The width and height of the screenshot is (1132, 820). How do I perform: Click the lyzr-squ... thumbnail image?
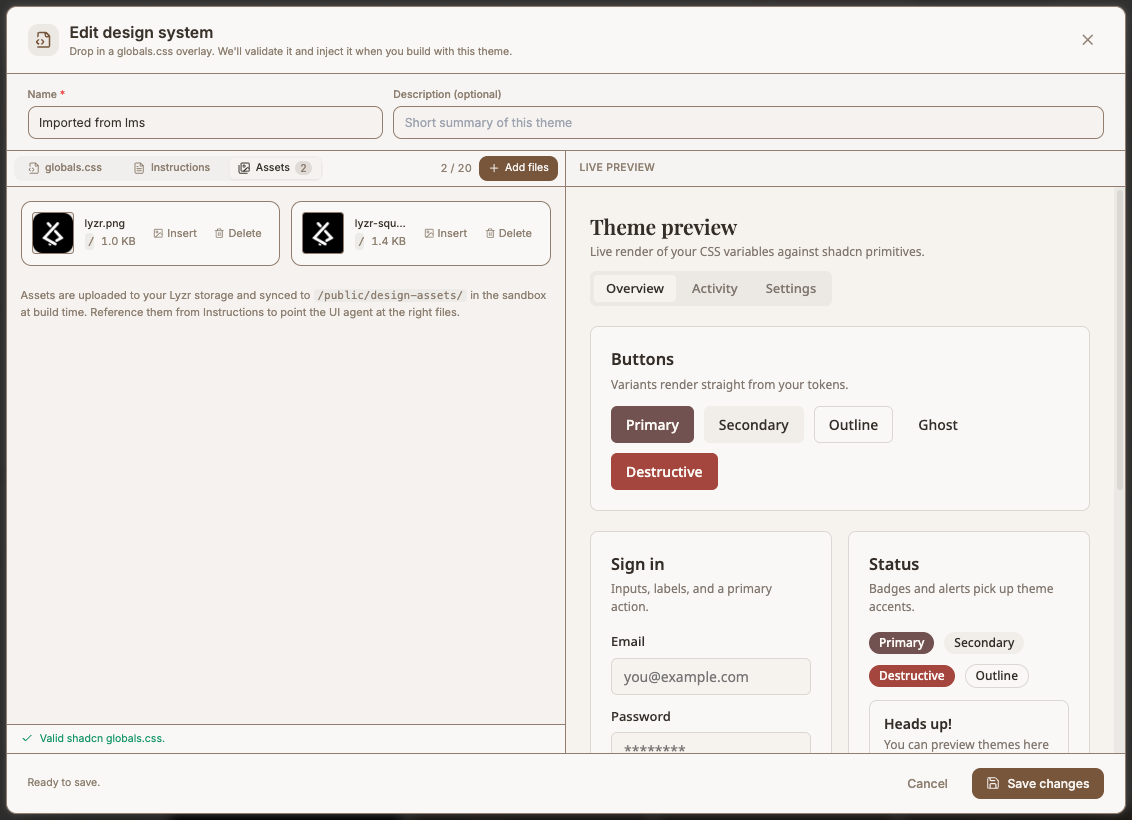[323, 233]
